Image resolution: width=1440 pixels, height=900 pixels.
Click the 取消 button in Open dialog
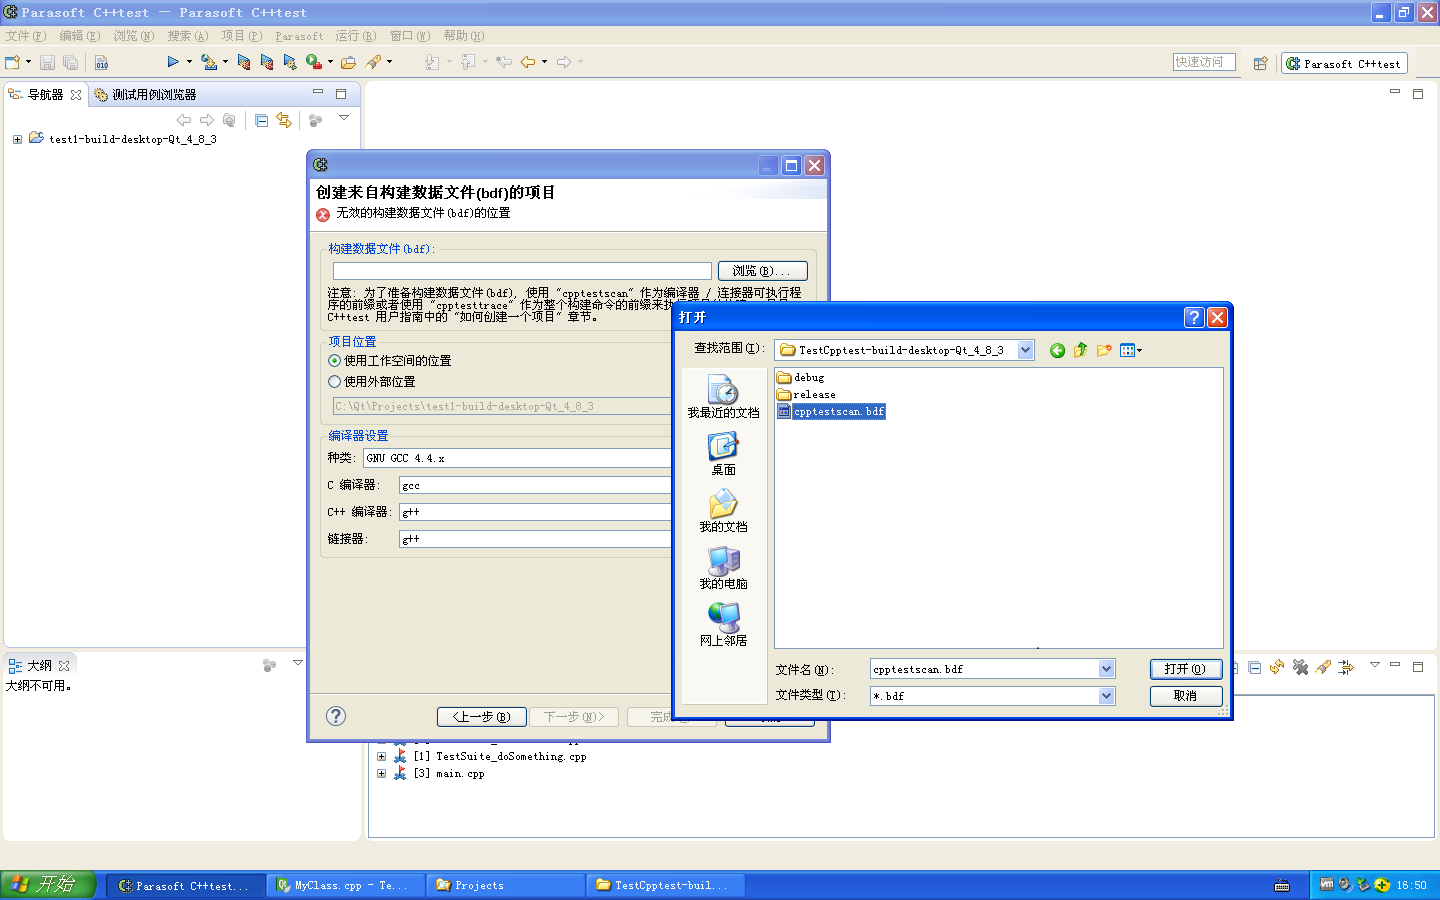pos(1185,696)
